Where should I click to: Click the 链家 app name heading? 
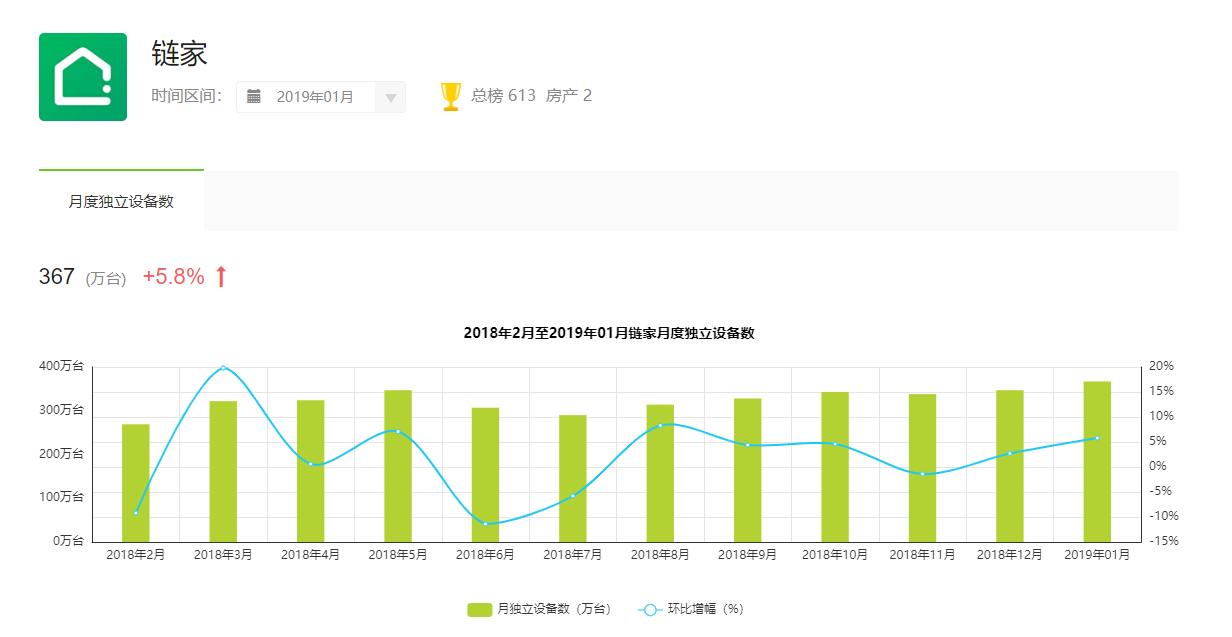point(180,54)
